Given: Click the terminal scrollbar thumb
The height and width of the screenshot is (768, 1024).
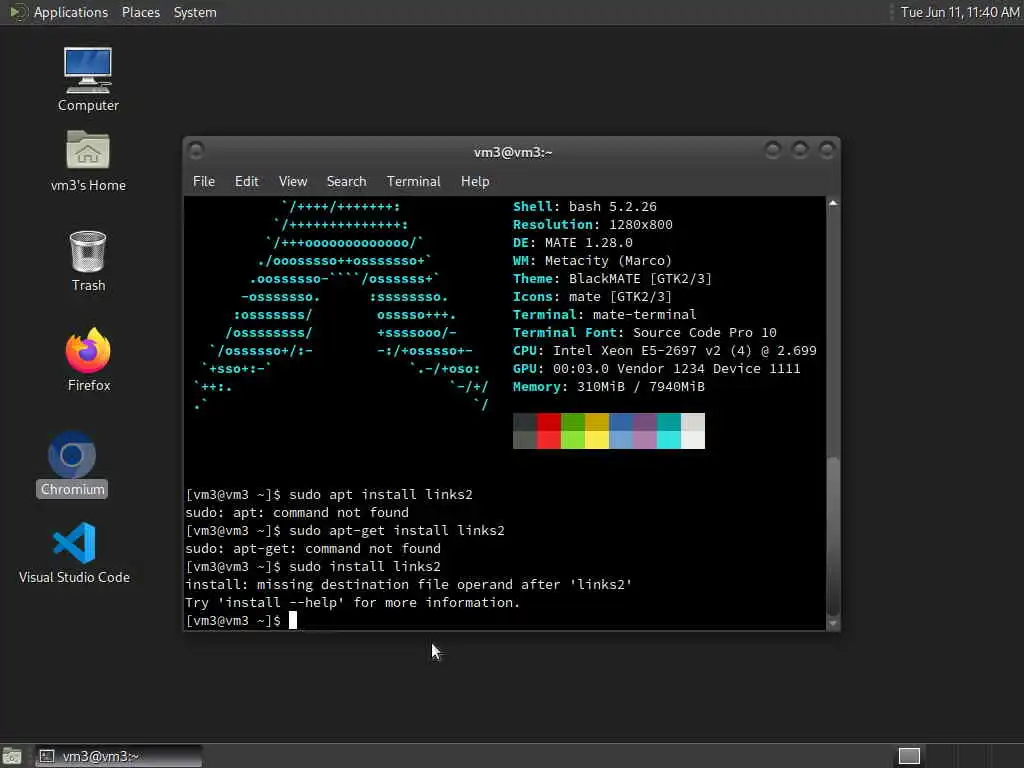Looking at the screenshot, I should click(x=833, y=536).
